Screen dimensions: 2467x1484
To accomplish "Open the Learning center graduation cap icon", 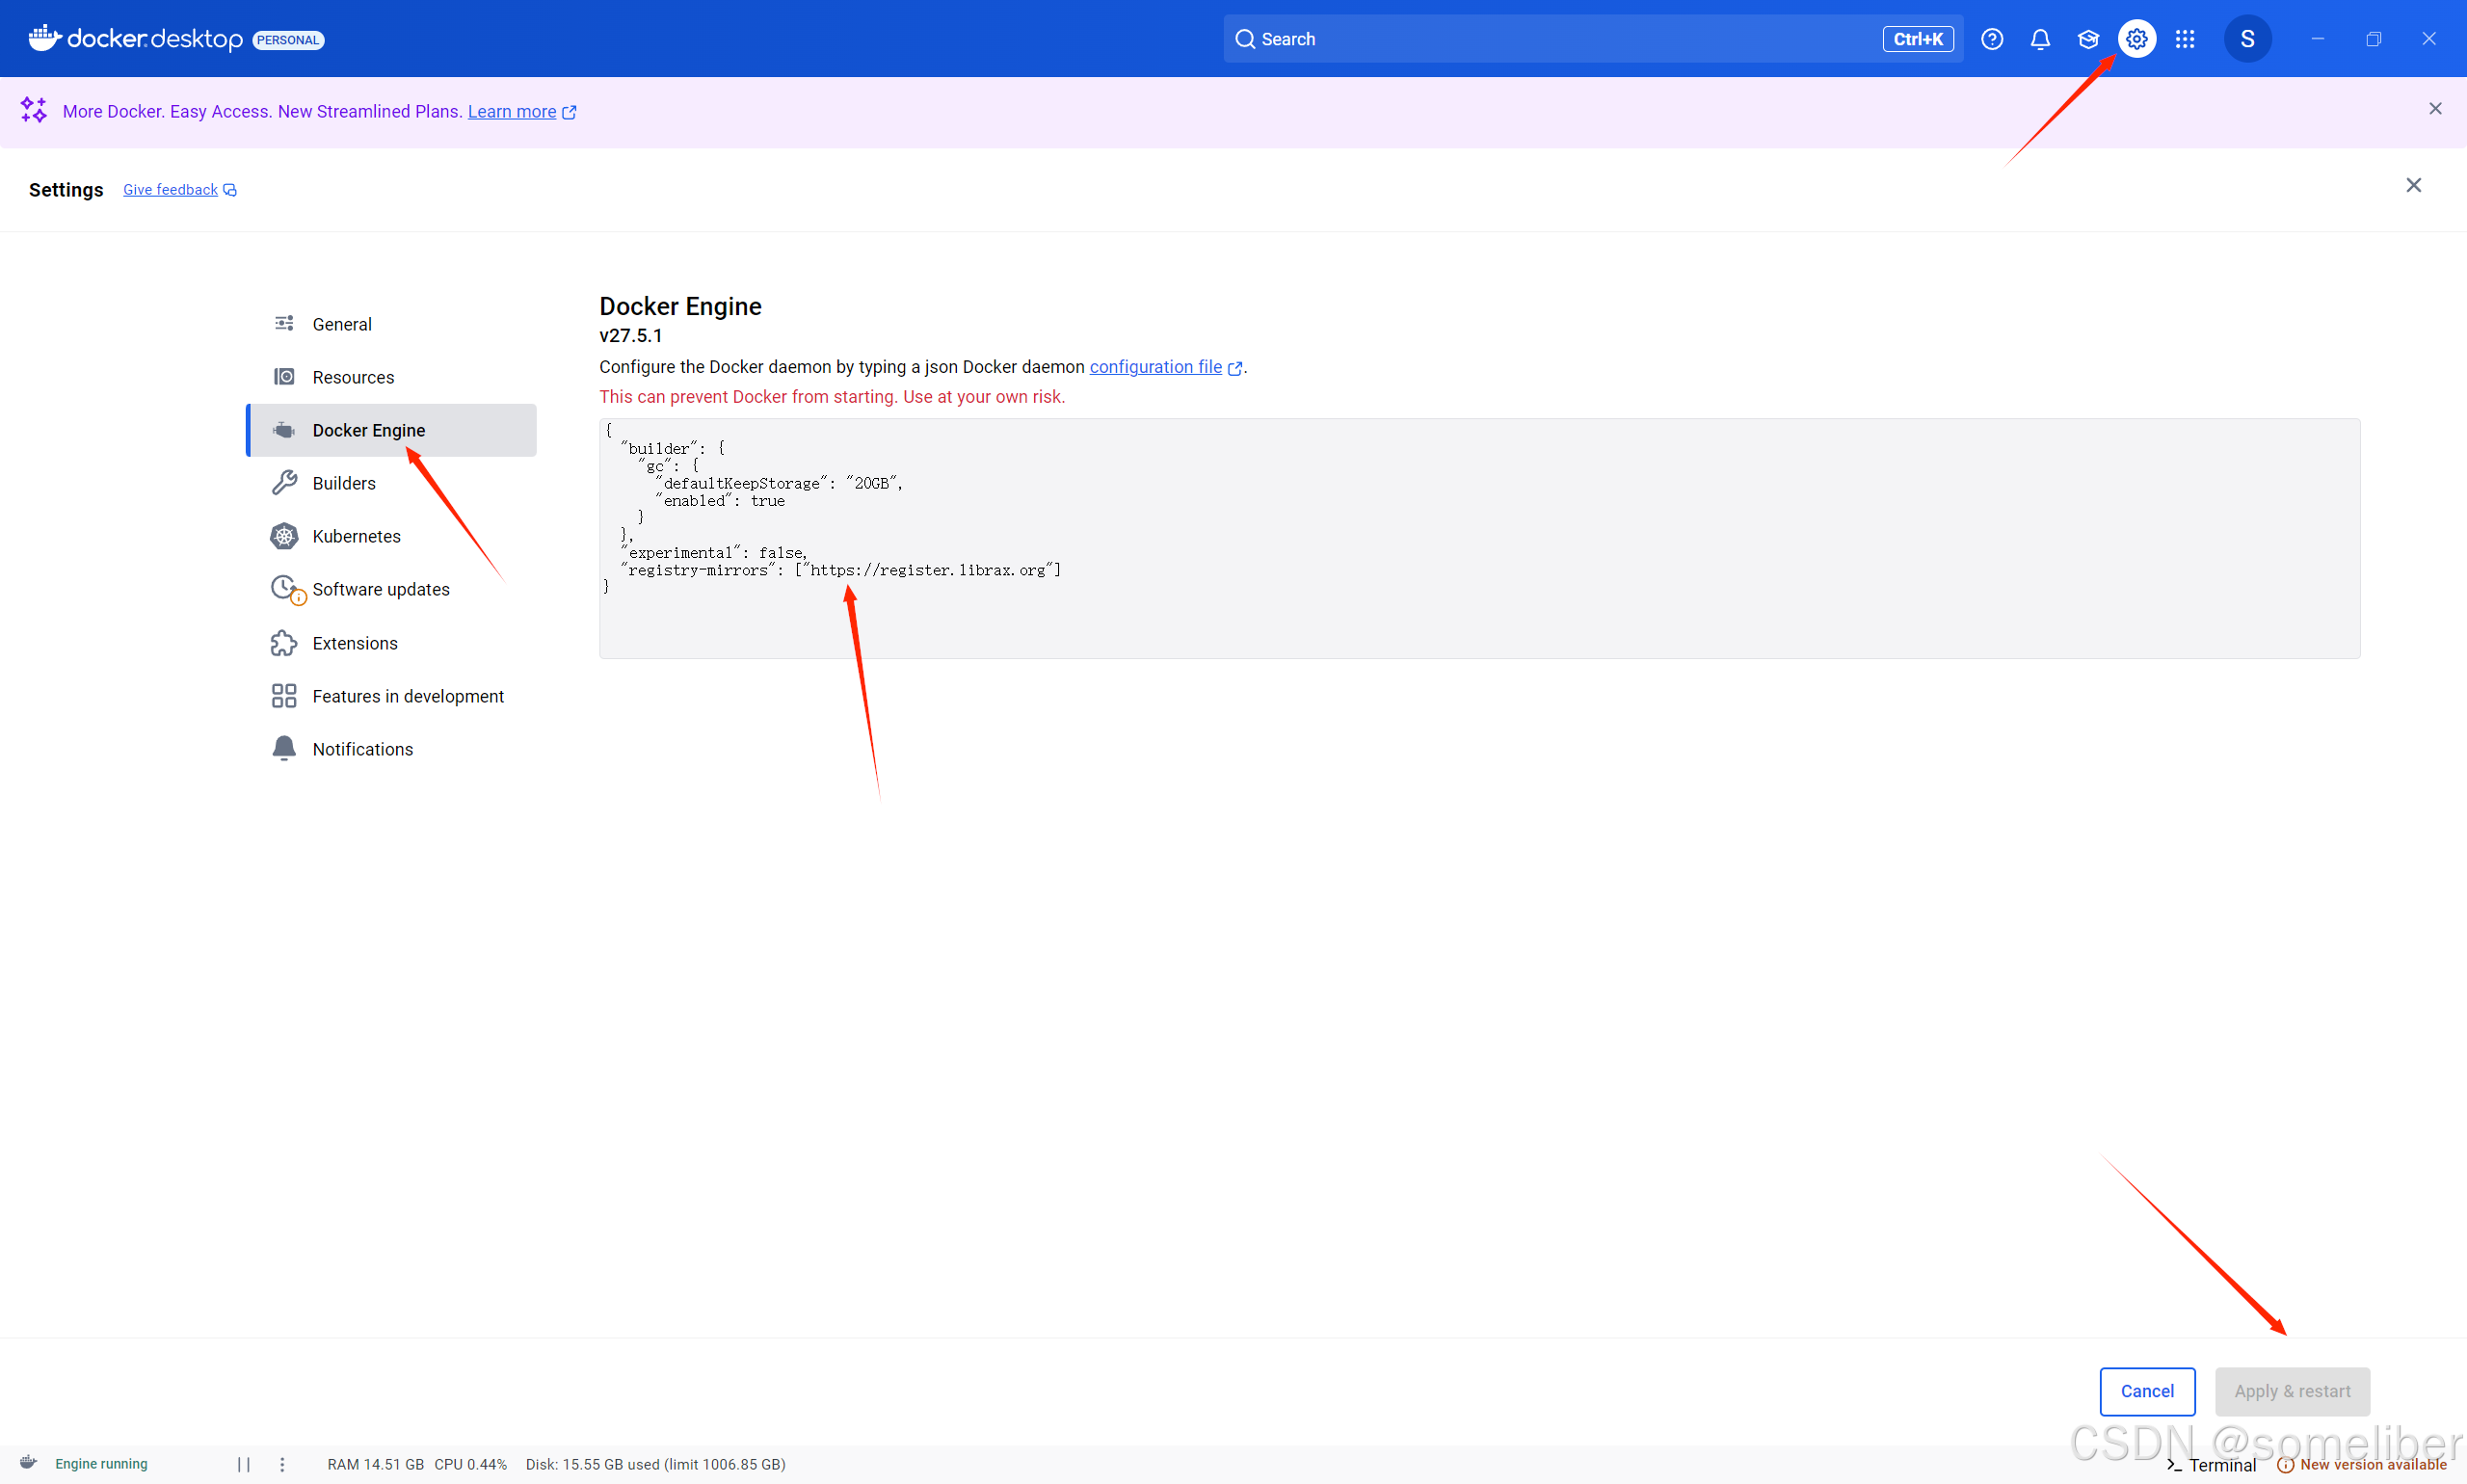I will (x=2088, y=39).
